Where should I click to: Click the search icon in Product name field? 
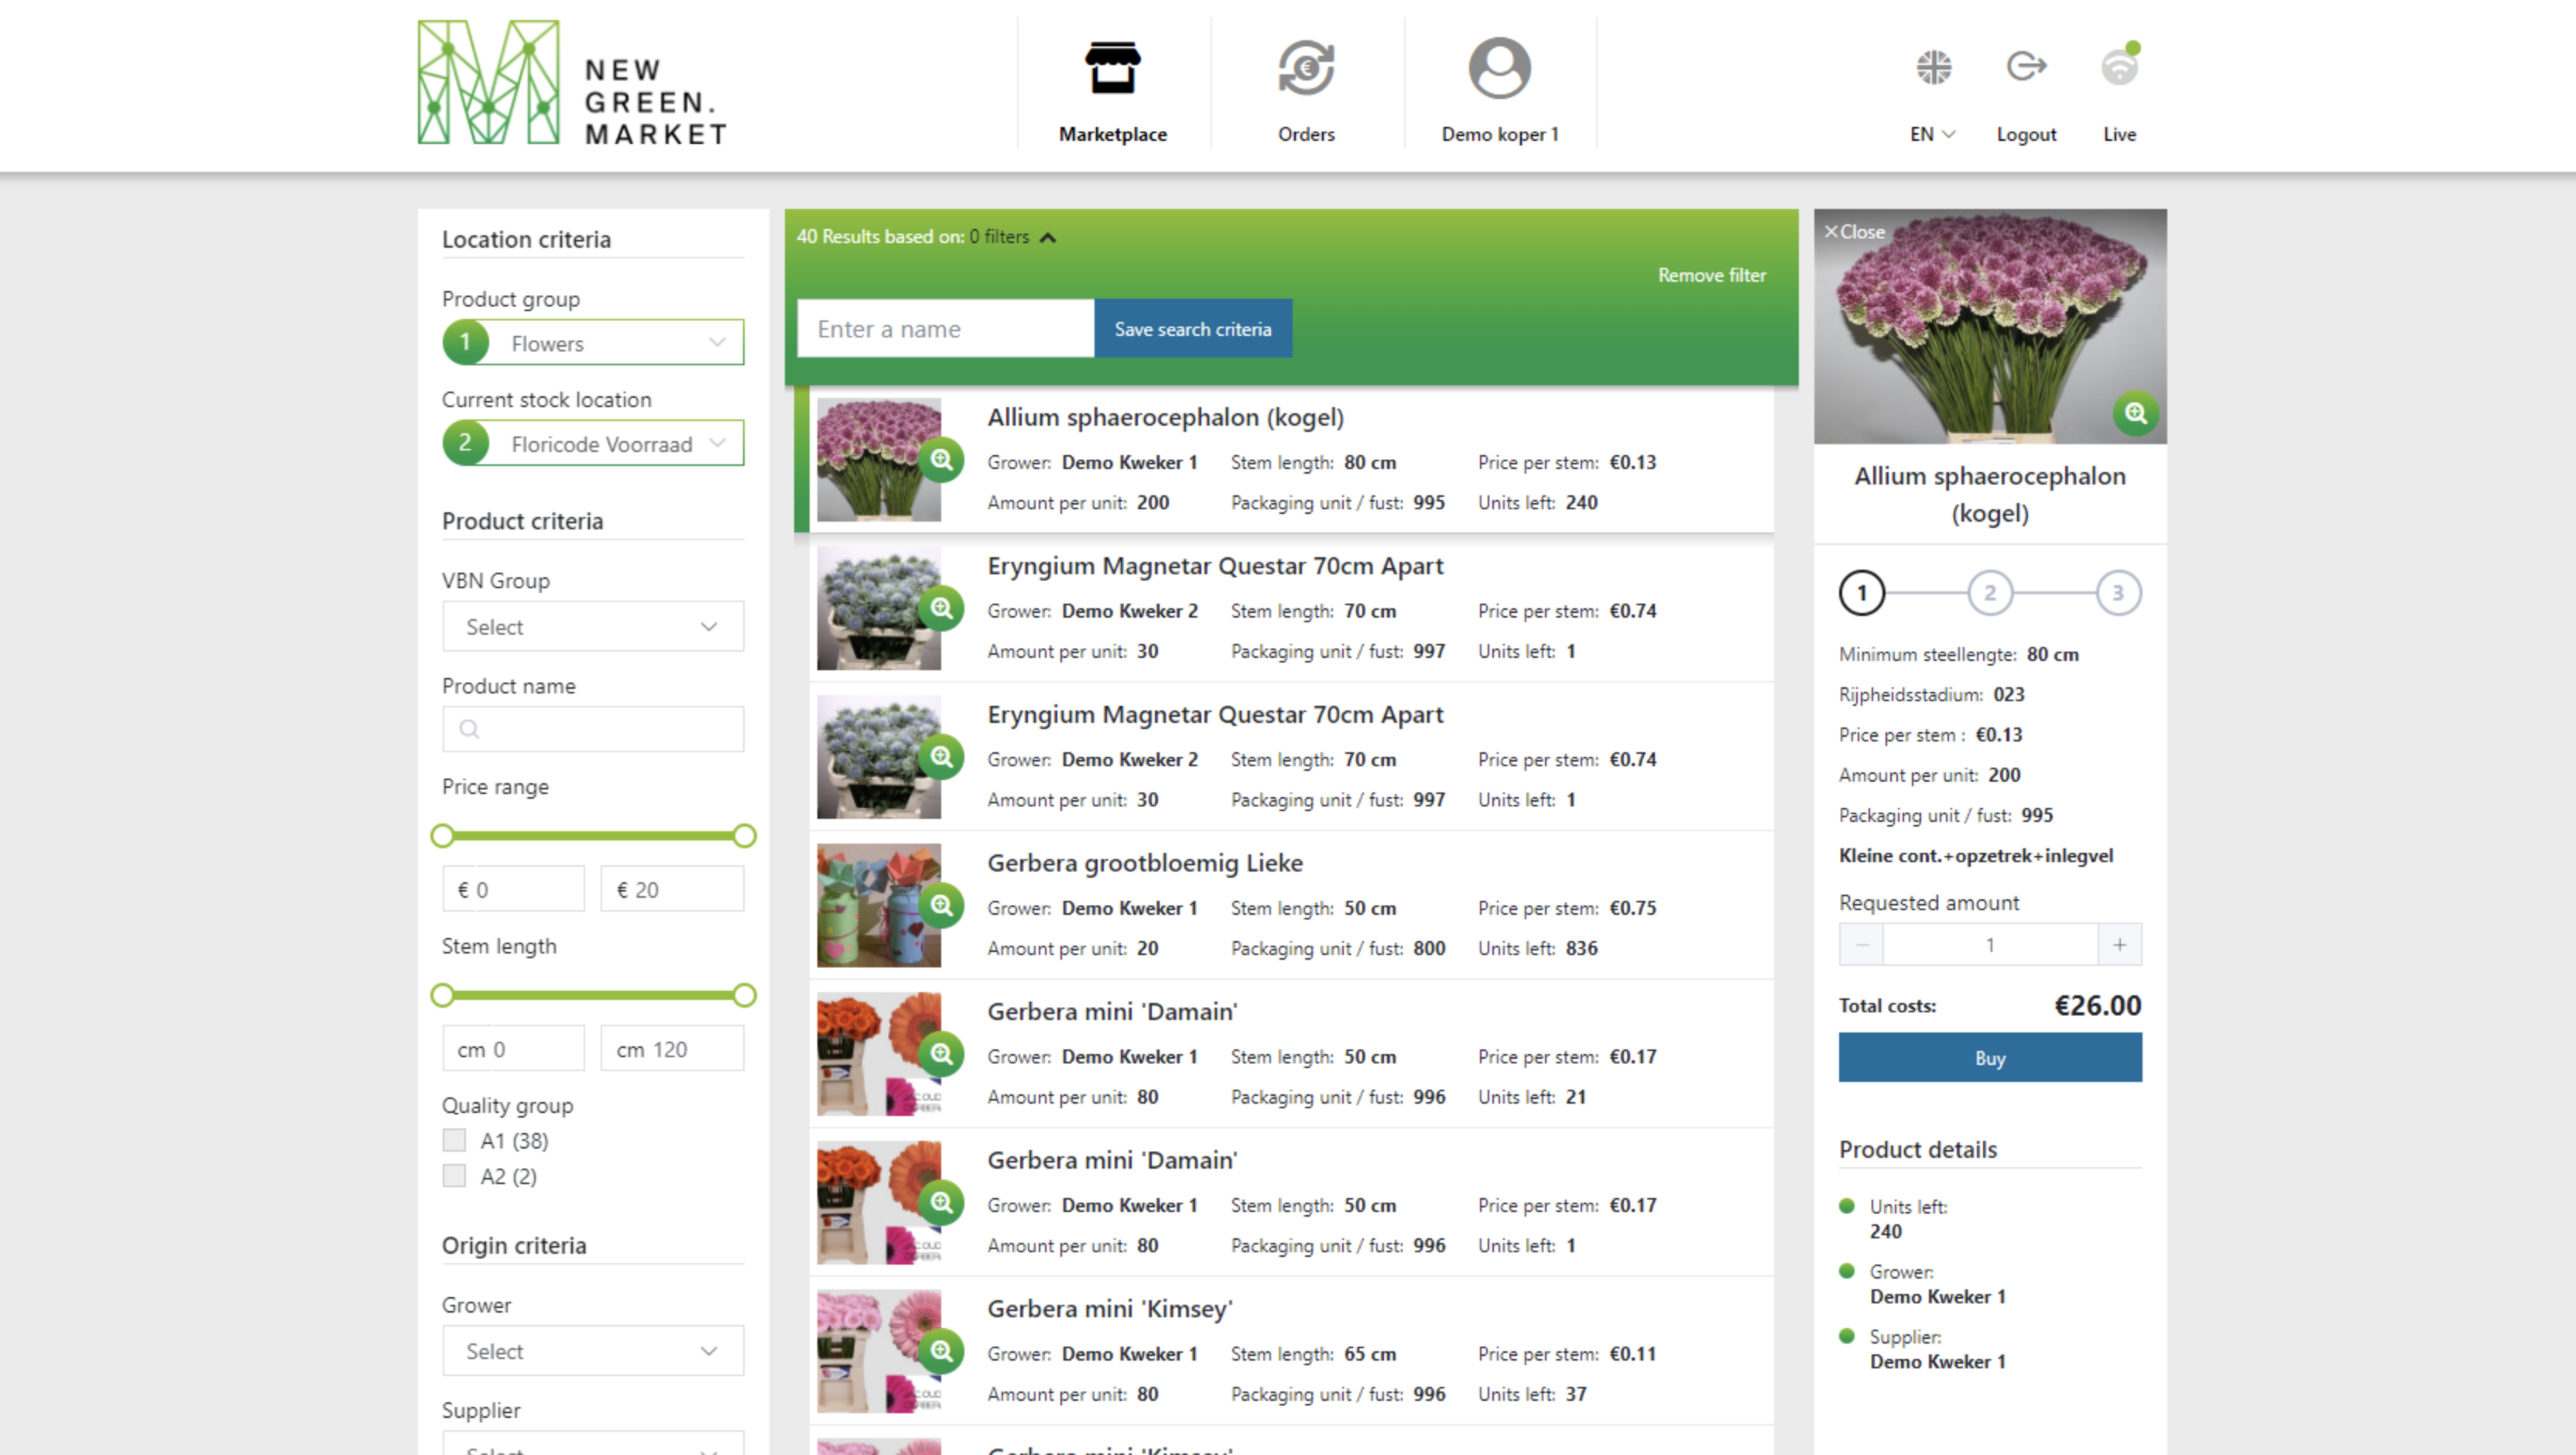(x=469, y=729)
